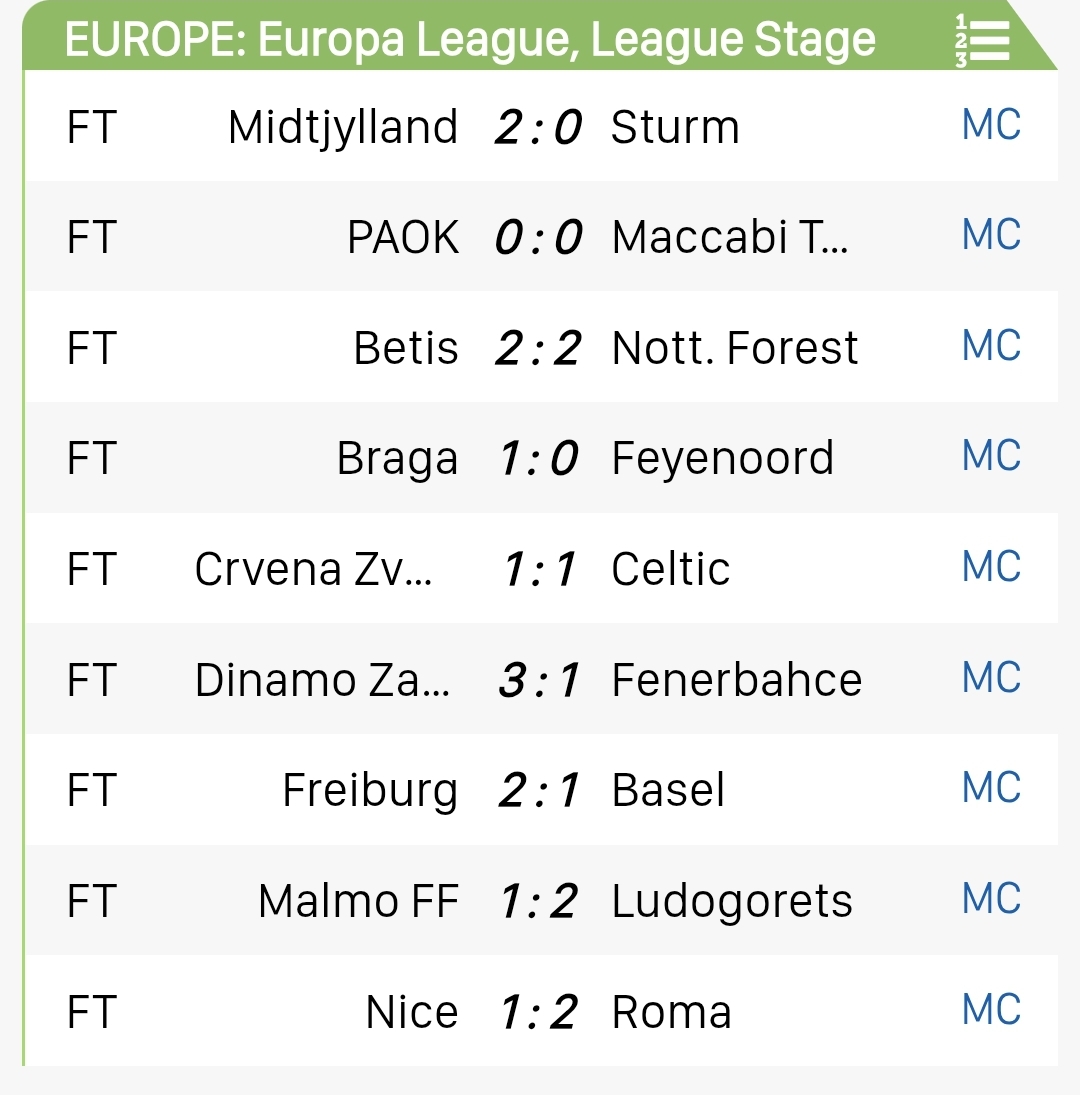Click the FT status of the PAOK match
This screenshot has height=1095, width=1080.
92,238
